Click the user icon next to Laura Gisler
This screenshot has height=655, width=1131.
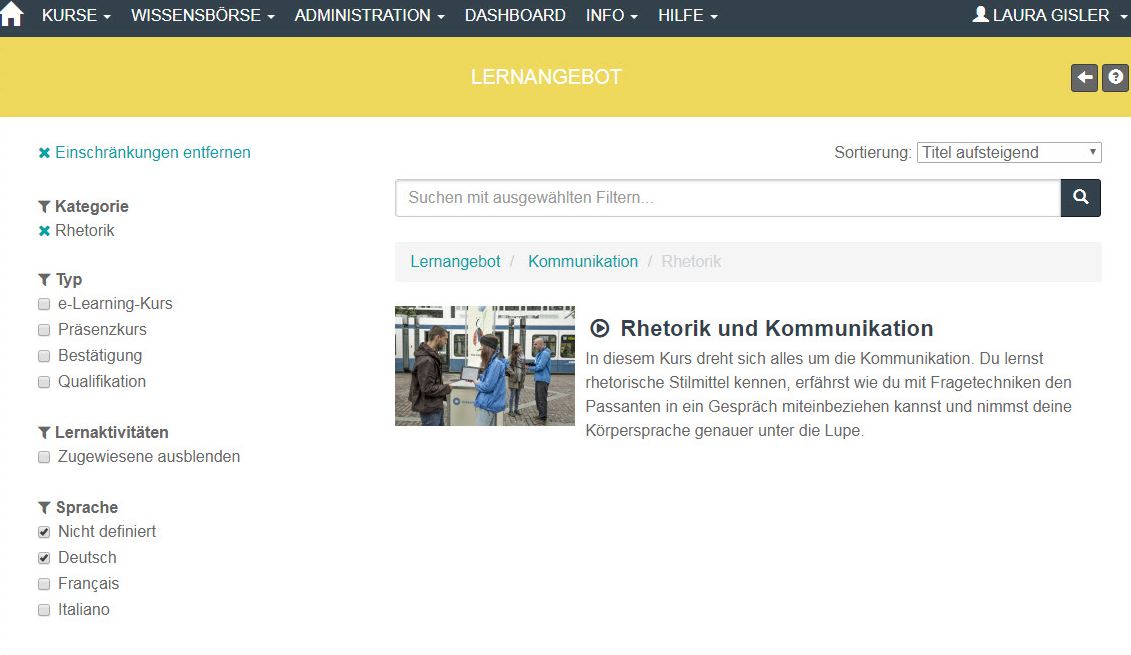click(x=980, y=14)
